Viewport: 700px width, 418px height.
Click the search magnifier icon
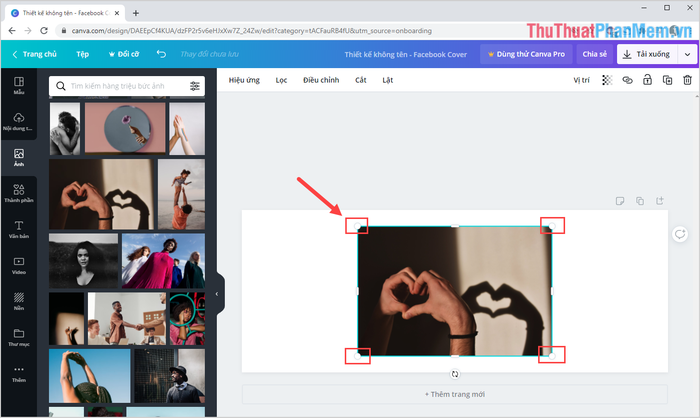pos(61,86)
